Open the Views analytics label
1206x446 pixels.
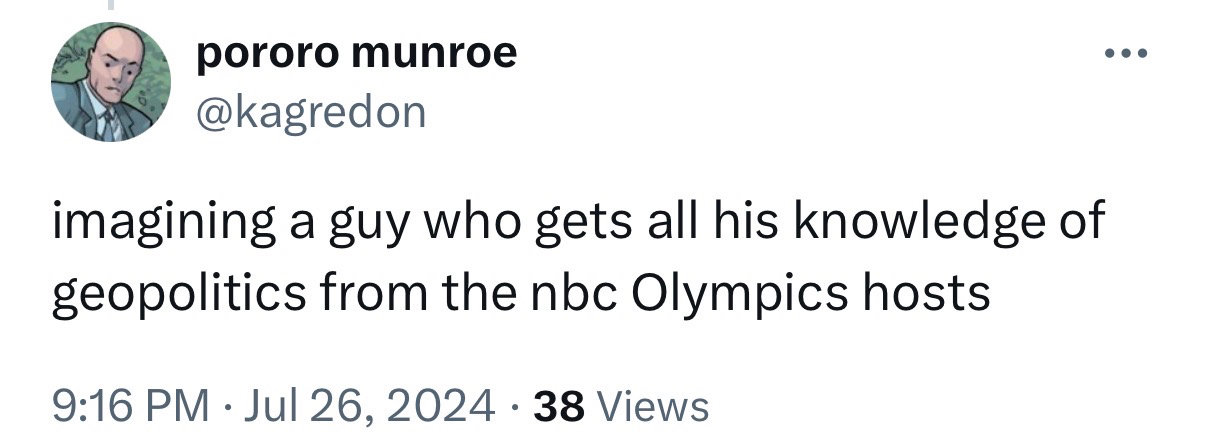pyautogui.click(x=653, y=406)
